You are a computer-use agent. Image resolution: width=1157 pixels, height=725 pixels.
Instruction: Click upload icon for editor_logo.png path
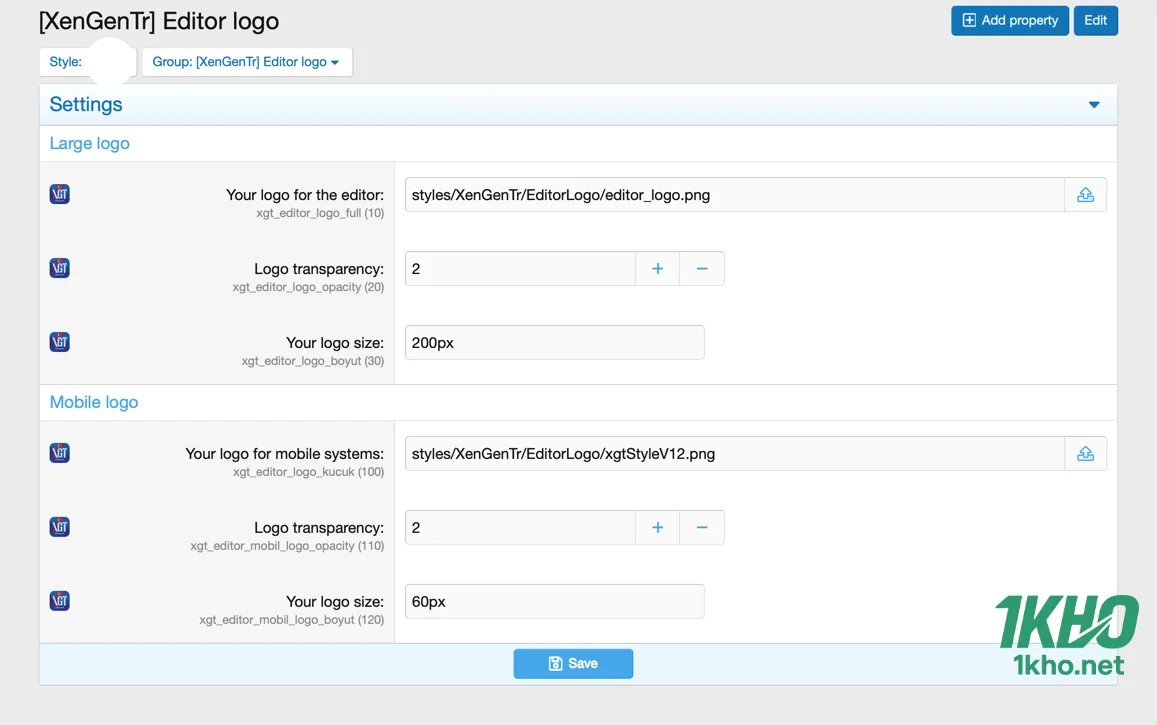pyautogui.click(x=1085, y=195)
